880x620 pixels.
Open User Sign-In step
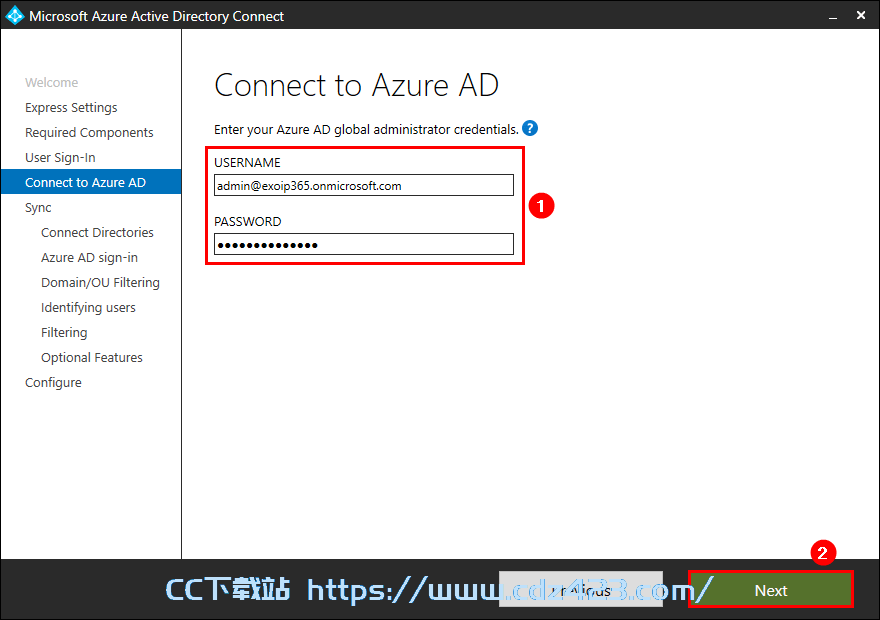60,158
